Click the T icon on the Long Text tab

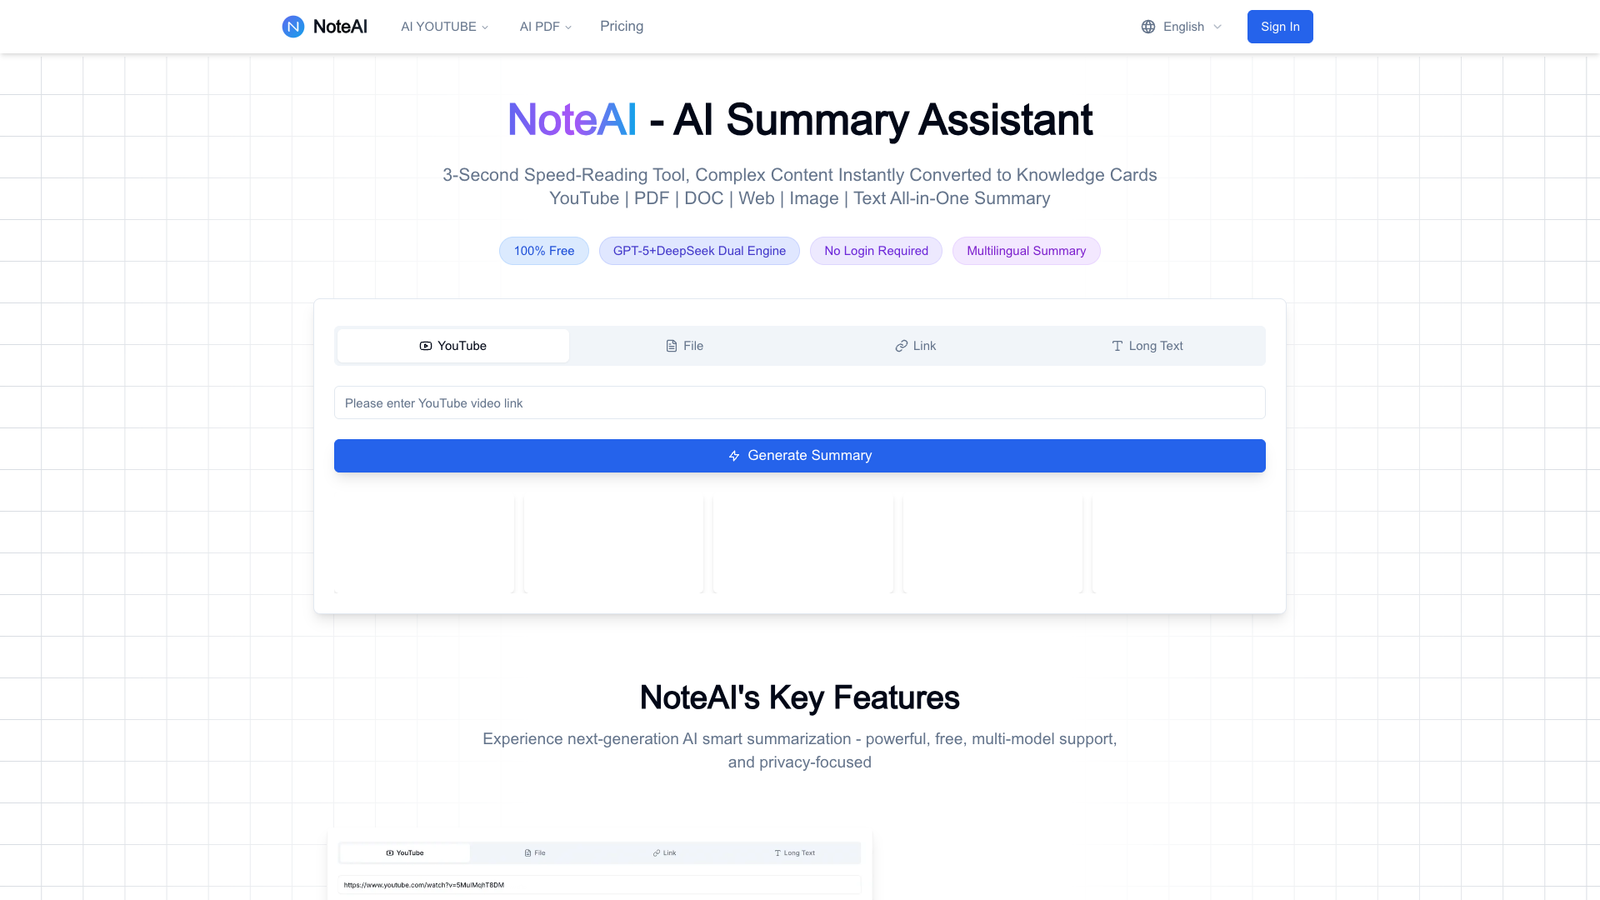point(1116,345)
